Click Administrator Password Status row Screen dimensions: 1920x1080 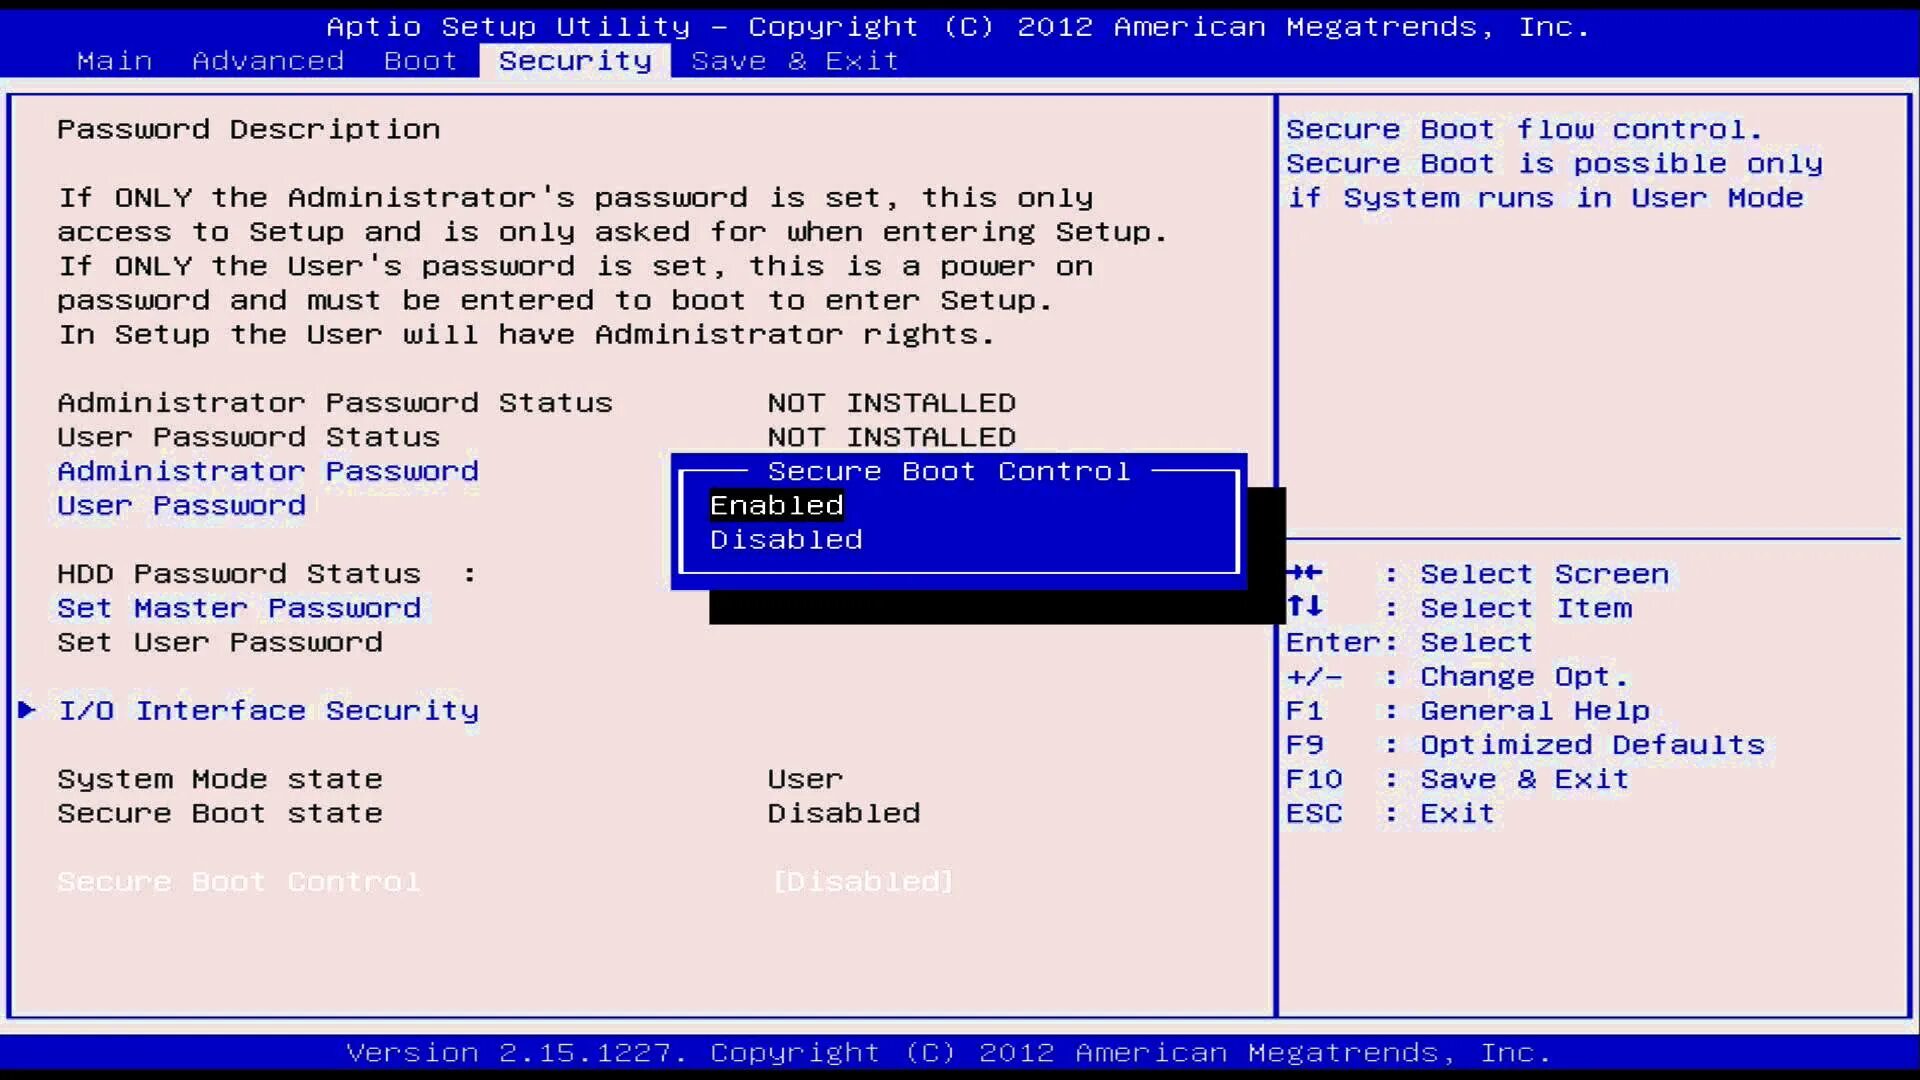tap(335, 402)
